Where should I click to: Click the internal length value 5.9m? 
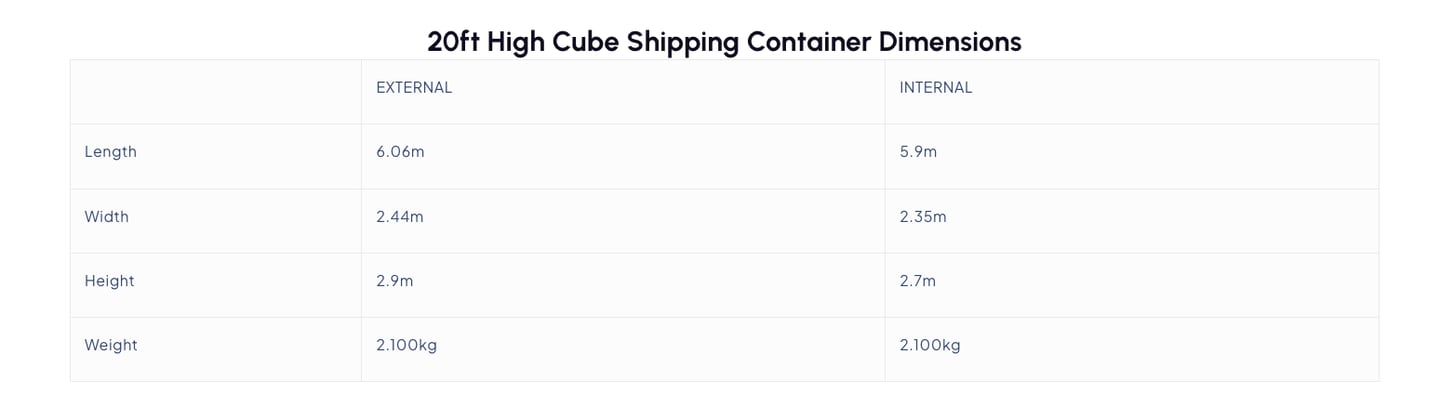point(918,152)
